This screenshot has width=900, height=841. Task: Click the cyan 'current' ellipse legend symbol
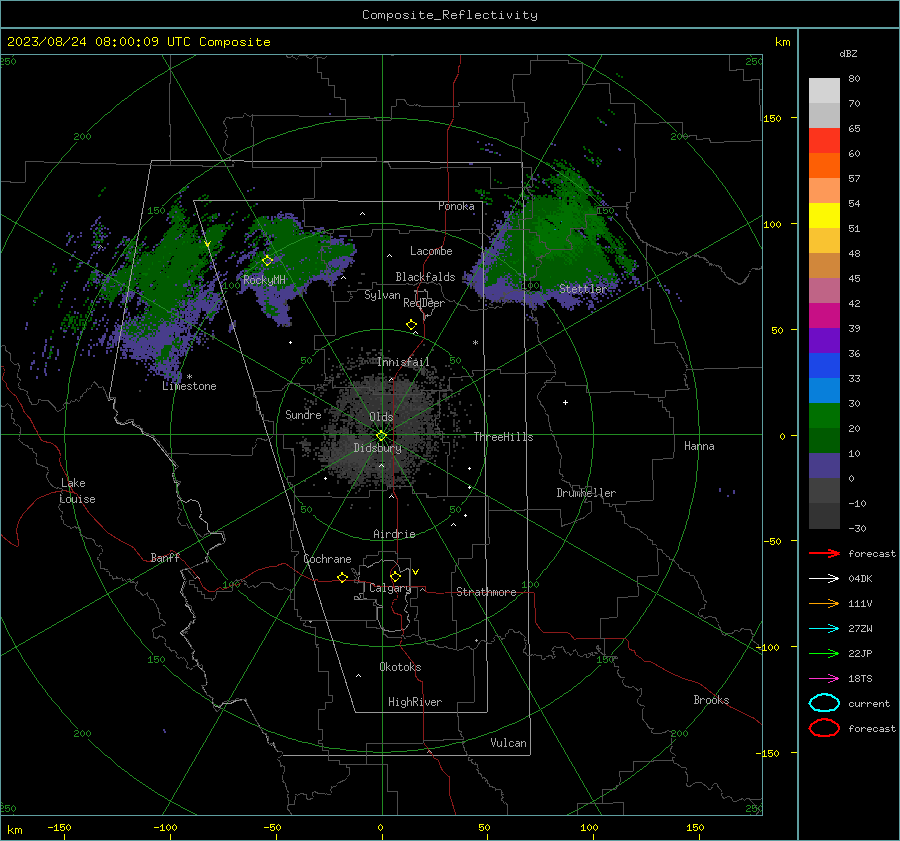pyautogui.click(x=824, y=703)
